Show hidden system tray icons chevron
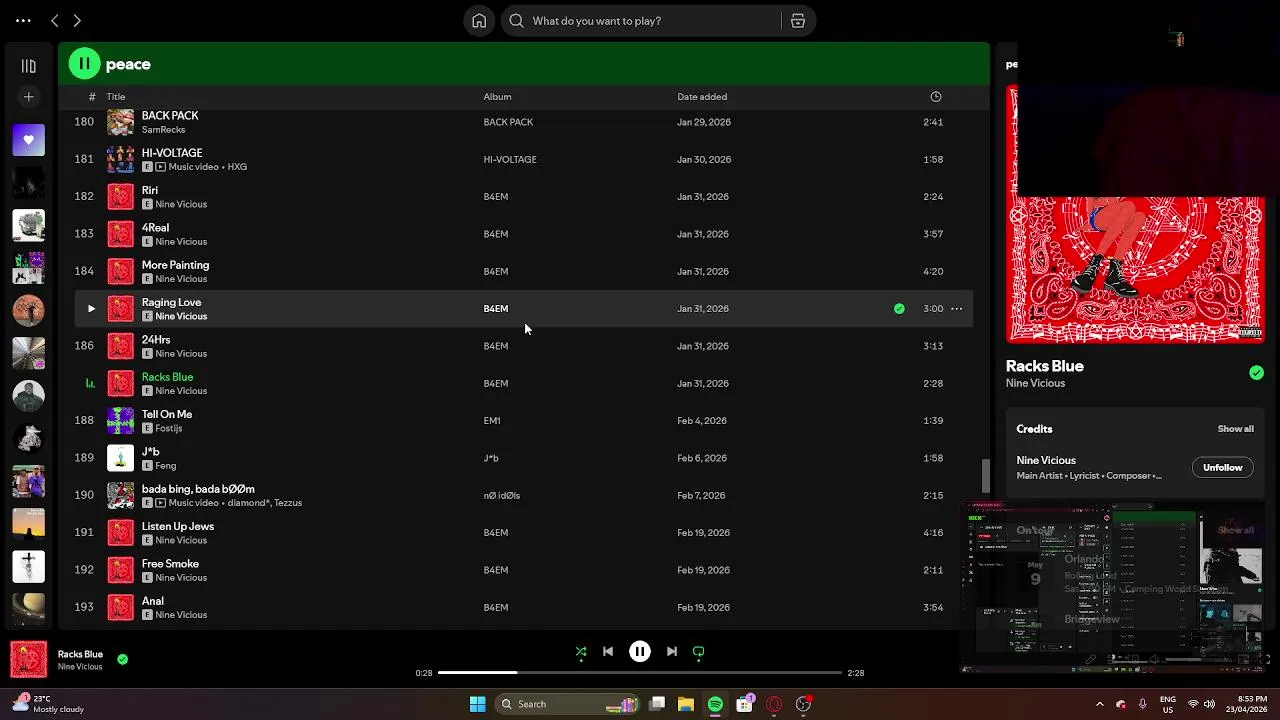The width and height of the screenshot is (1280, 720). [1099, 704]
